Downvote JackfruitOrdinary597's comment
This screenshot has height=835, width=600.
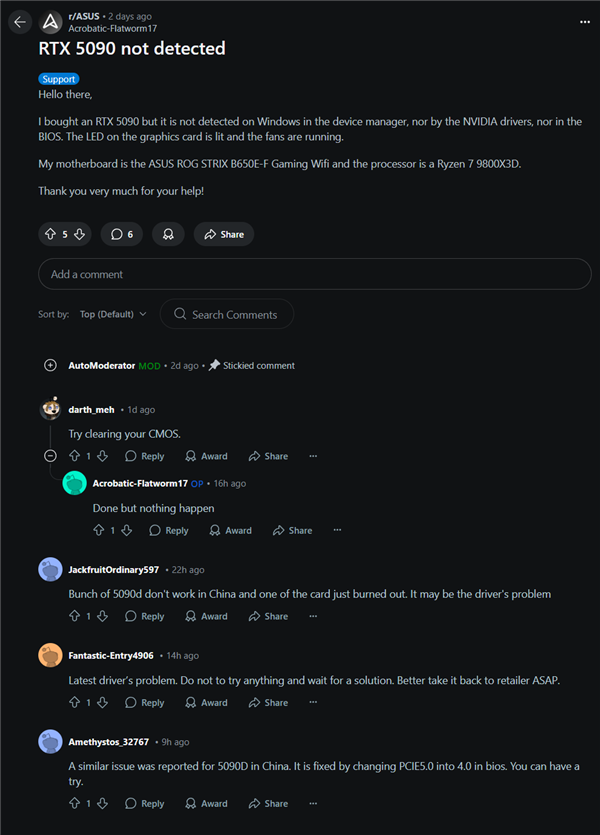point(102,616)
